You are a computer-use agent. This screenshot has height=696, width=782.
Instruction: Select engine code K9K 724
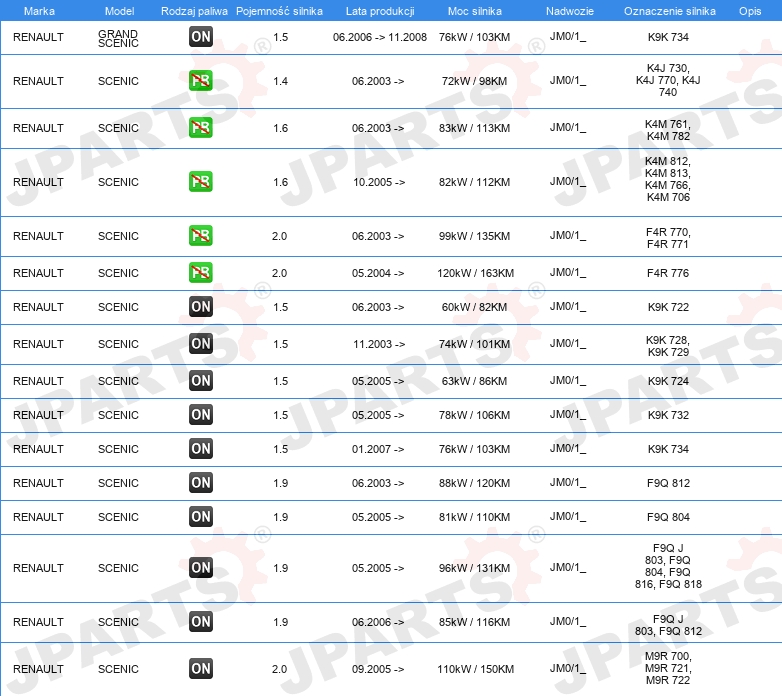[x=668, y=381]
